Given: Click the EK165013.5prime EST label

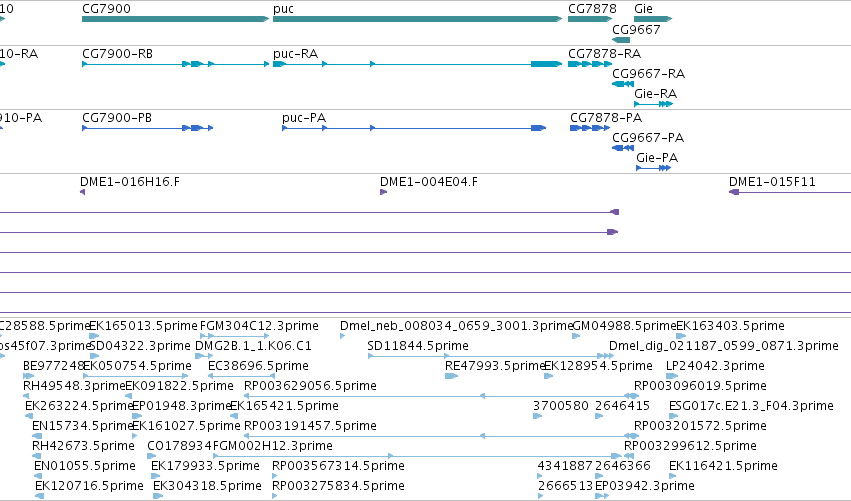Looking at the screenshot, I should (x=143, y=326).
